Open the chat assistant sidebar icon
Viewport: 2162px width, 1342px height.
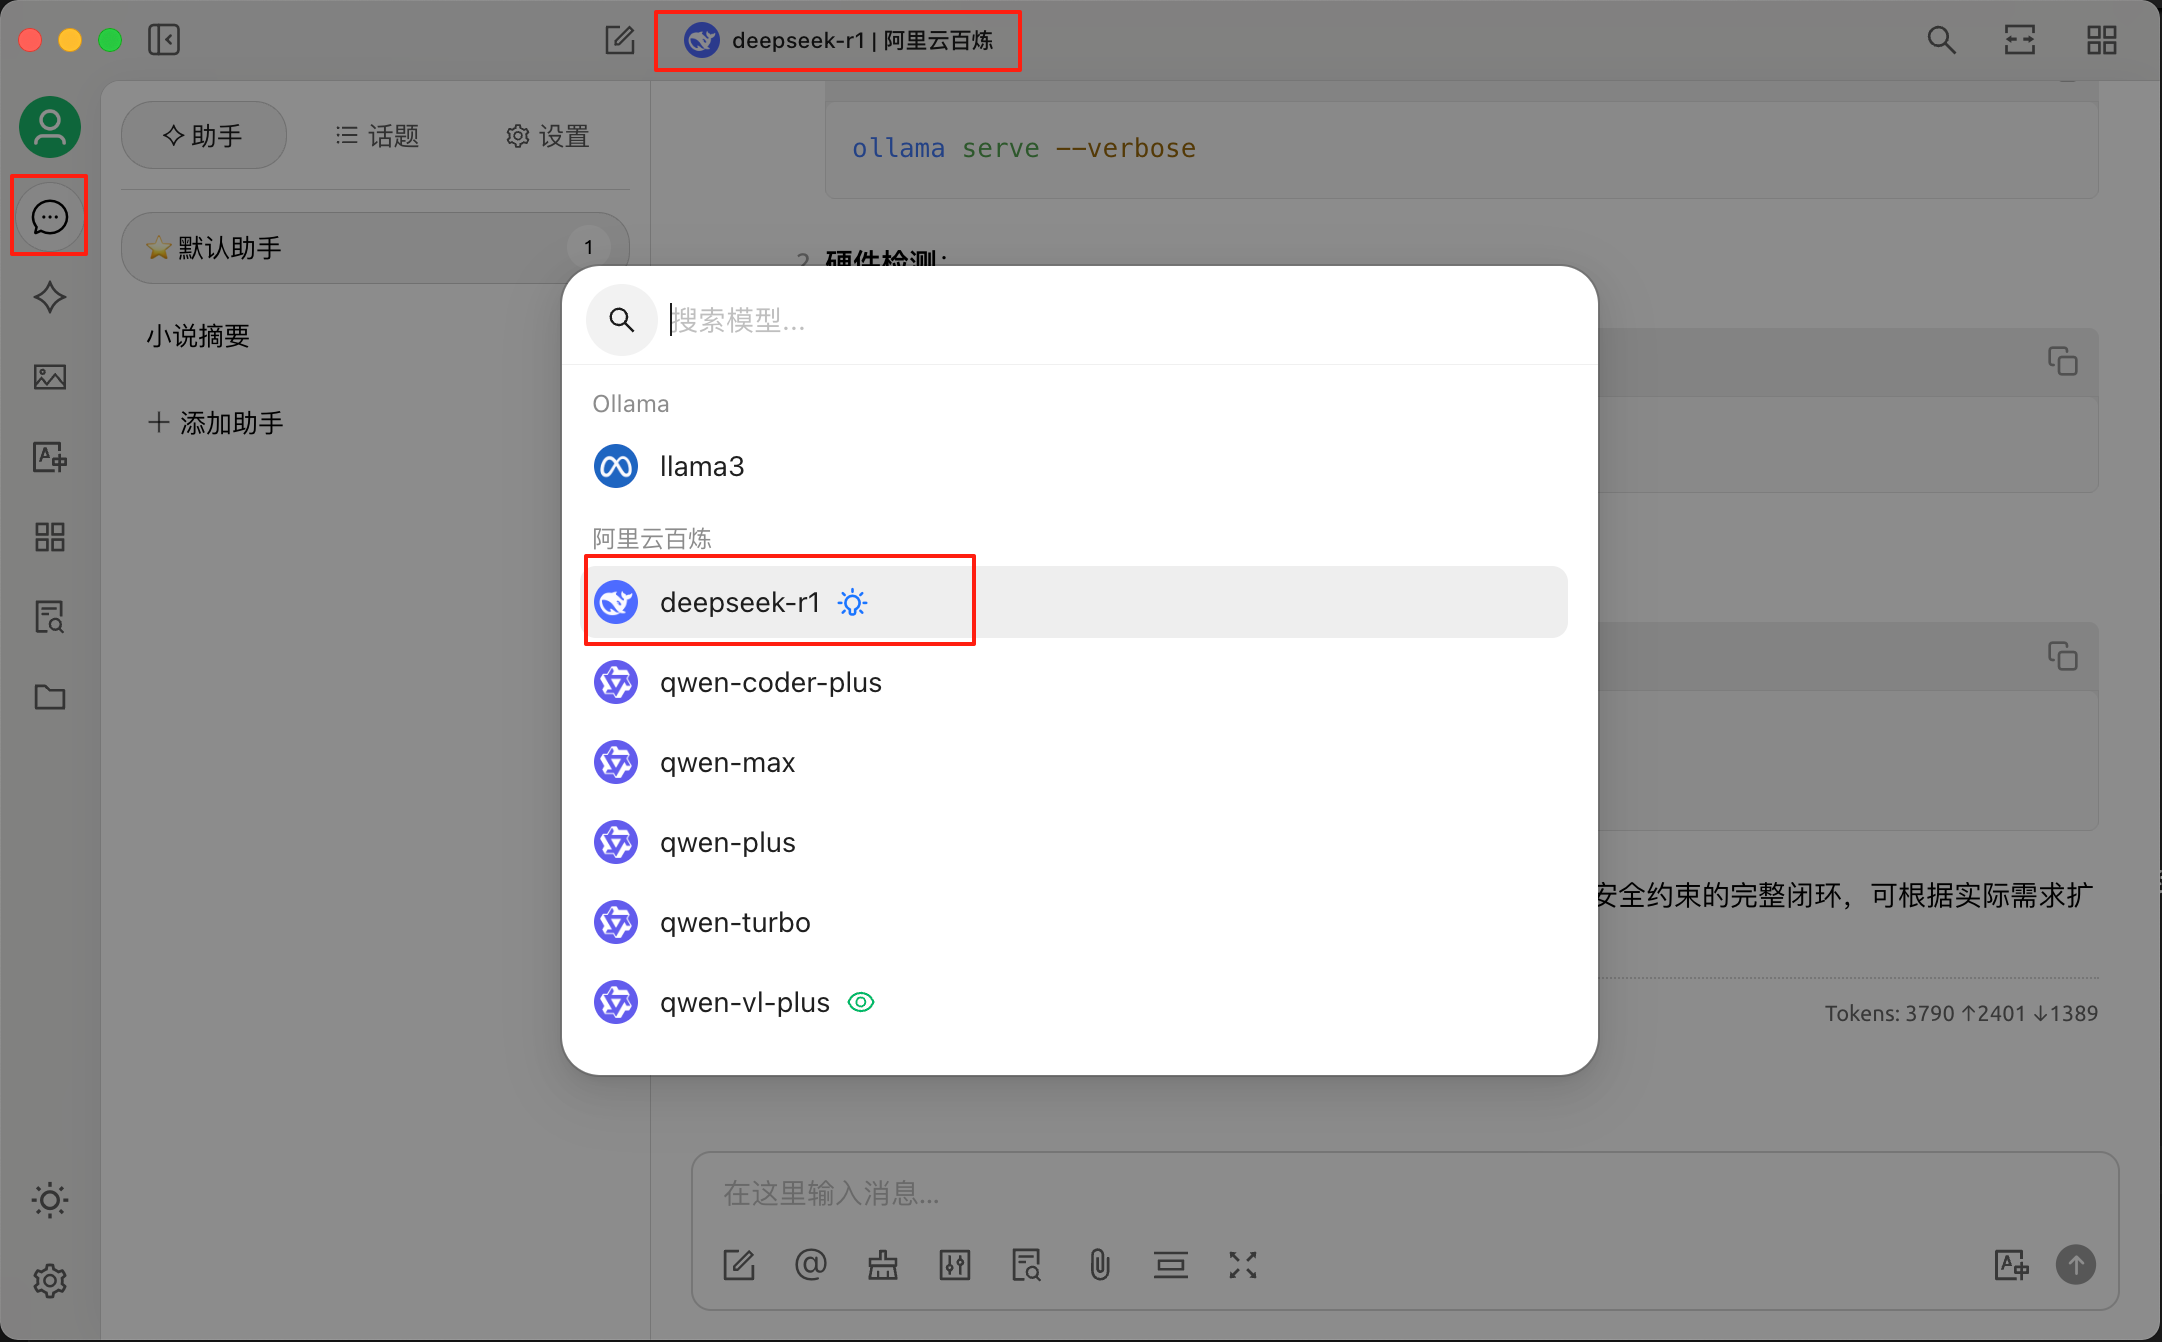[x=50, y=216]
